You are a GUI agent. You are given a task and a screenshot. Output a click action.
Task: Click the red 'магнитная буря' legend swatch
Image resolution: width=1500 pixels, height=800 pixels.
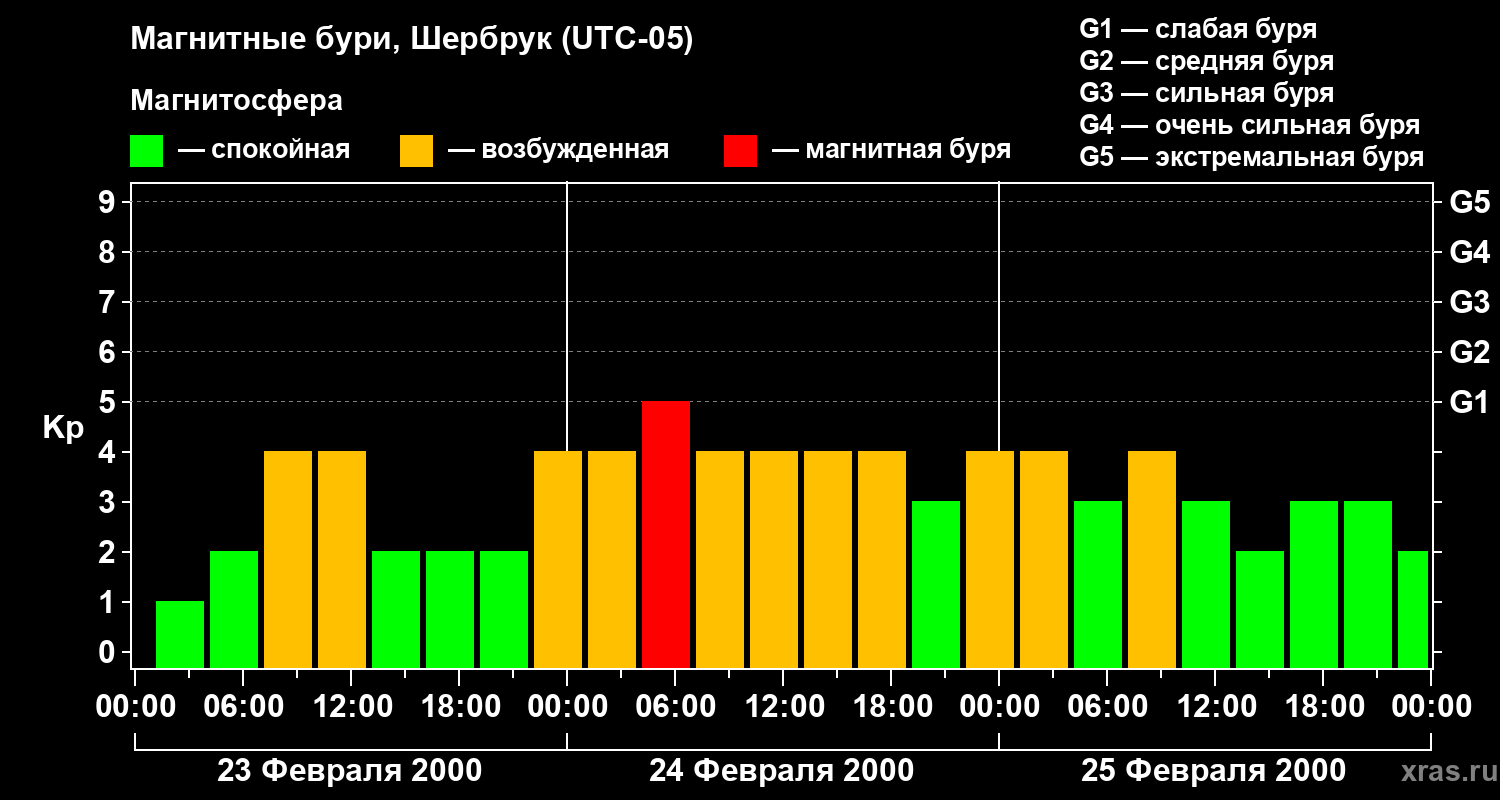[x=740, y=151]
